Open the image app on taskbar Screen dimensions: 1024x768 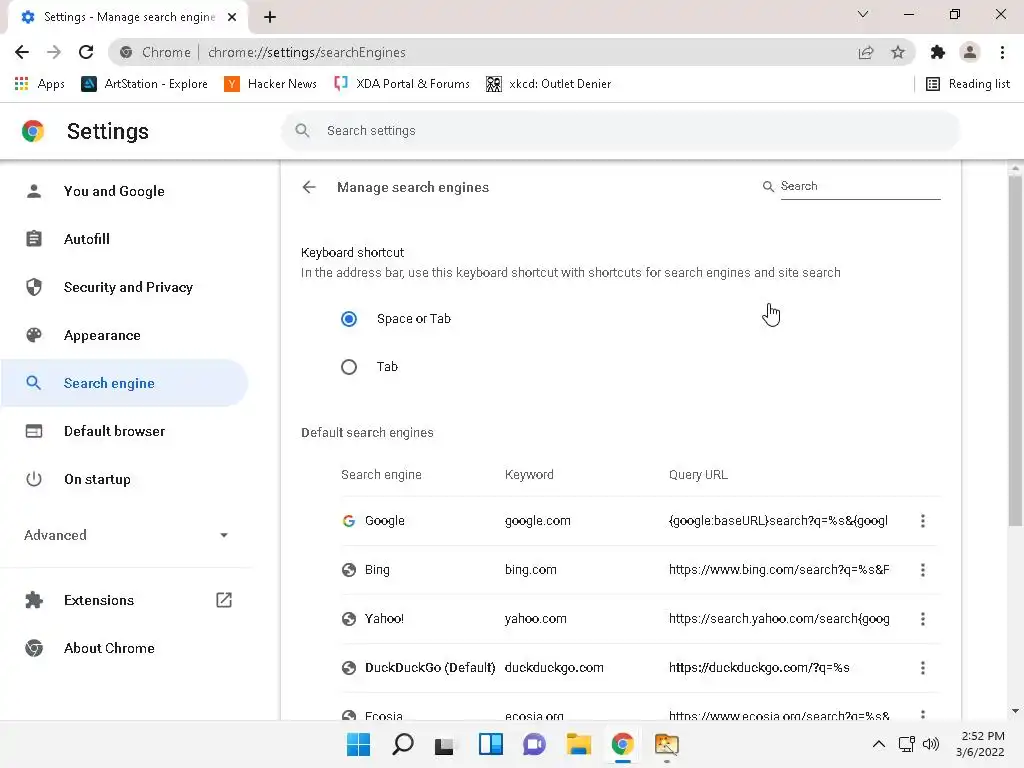(666, 744)
